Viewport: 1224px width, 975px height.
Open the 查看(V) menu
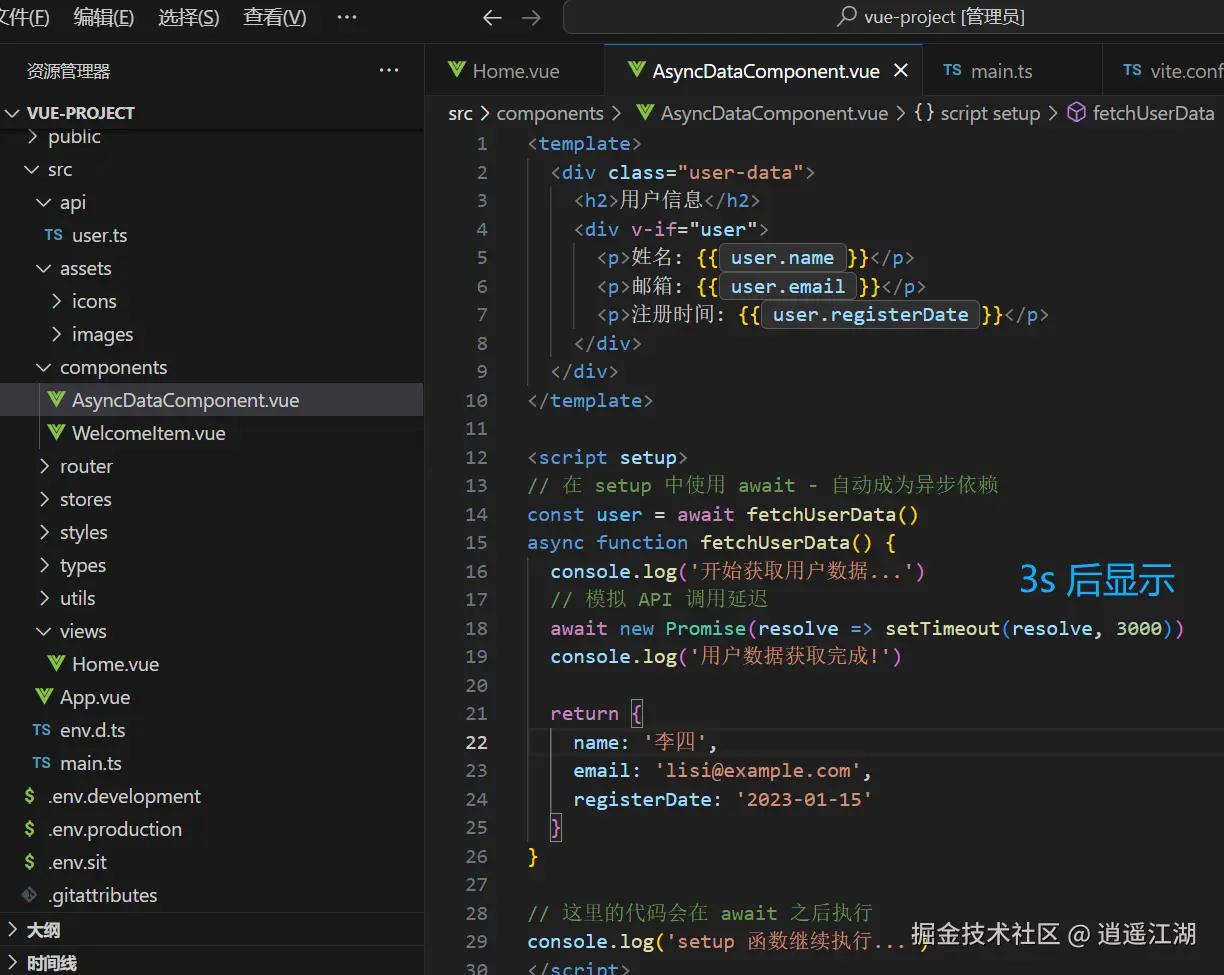[x=275, y=17]
